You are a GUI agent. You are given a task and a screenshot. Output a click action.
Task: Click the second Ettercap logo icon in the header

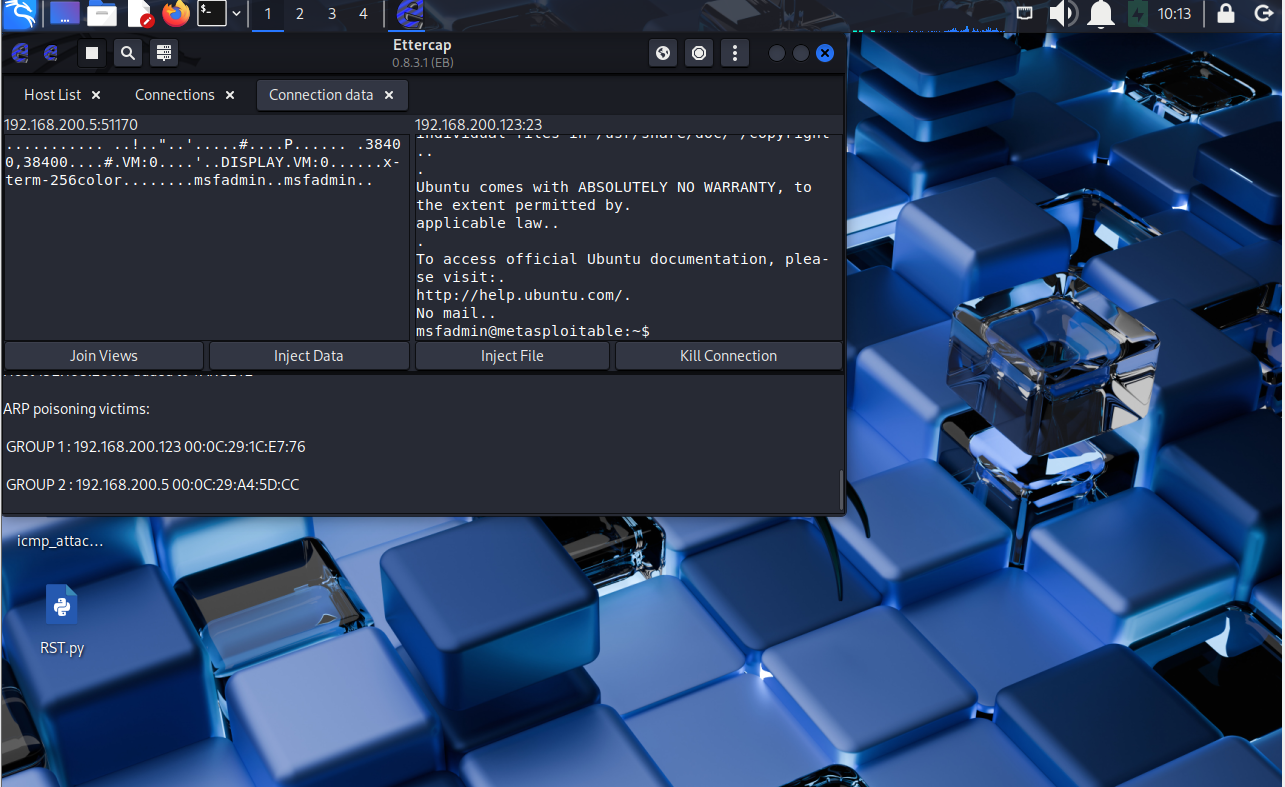pos(51,53)
